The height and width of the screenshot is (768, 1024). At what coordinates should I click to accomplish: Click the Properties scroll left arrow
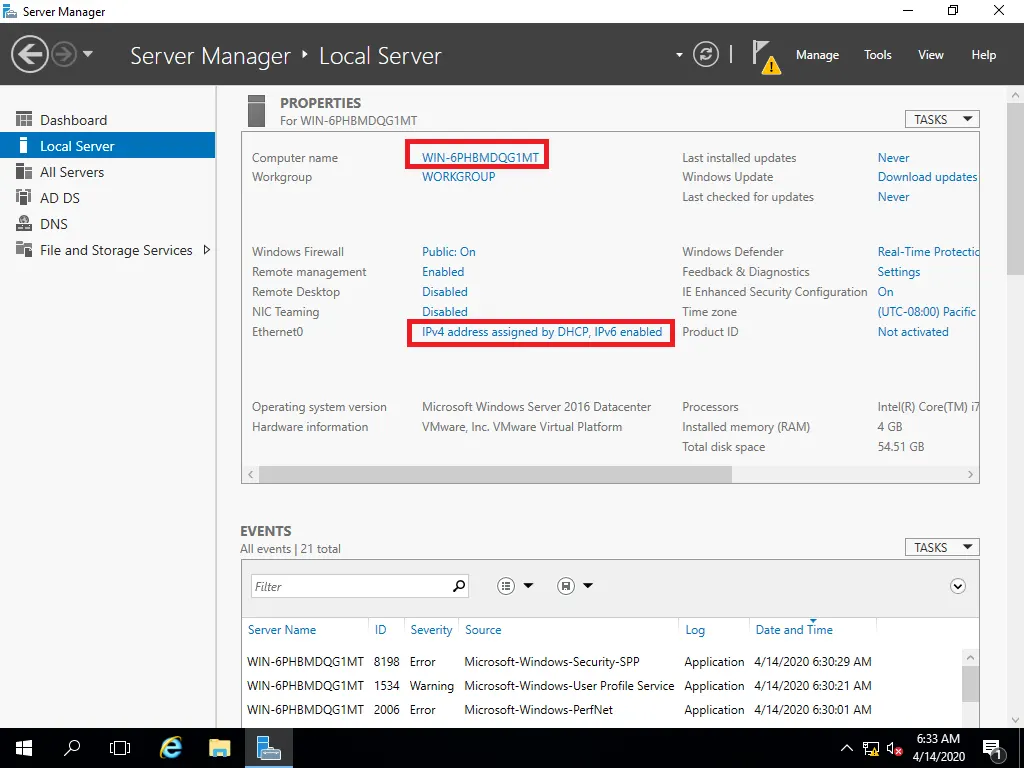click(x=251, y=475)
